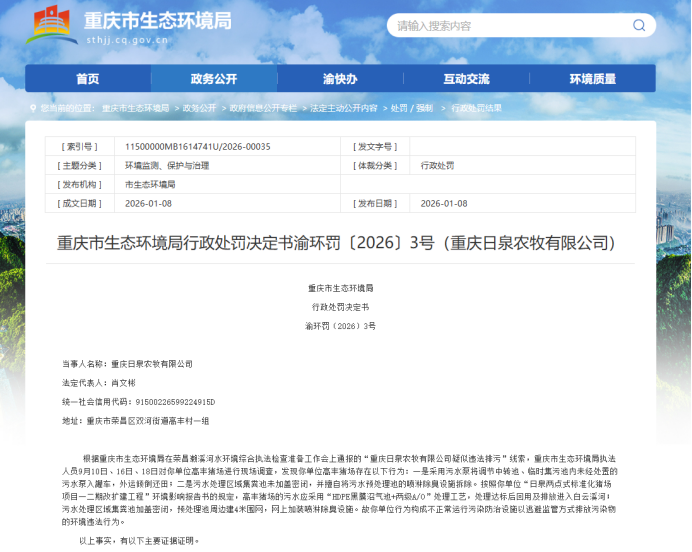Click the centered 重庆市生态环境局 line under headline
Image resolution: width=692 pixels, height=552 pixels.
click(340, 288)
